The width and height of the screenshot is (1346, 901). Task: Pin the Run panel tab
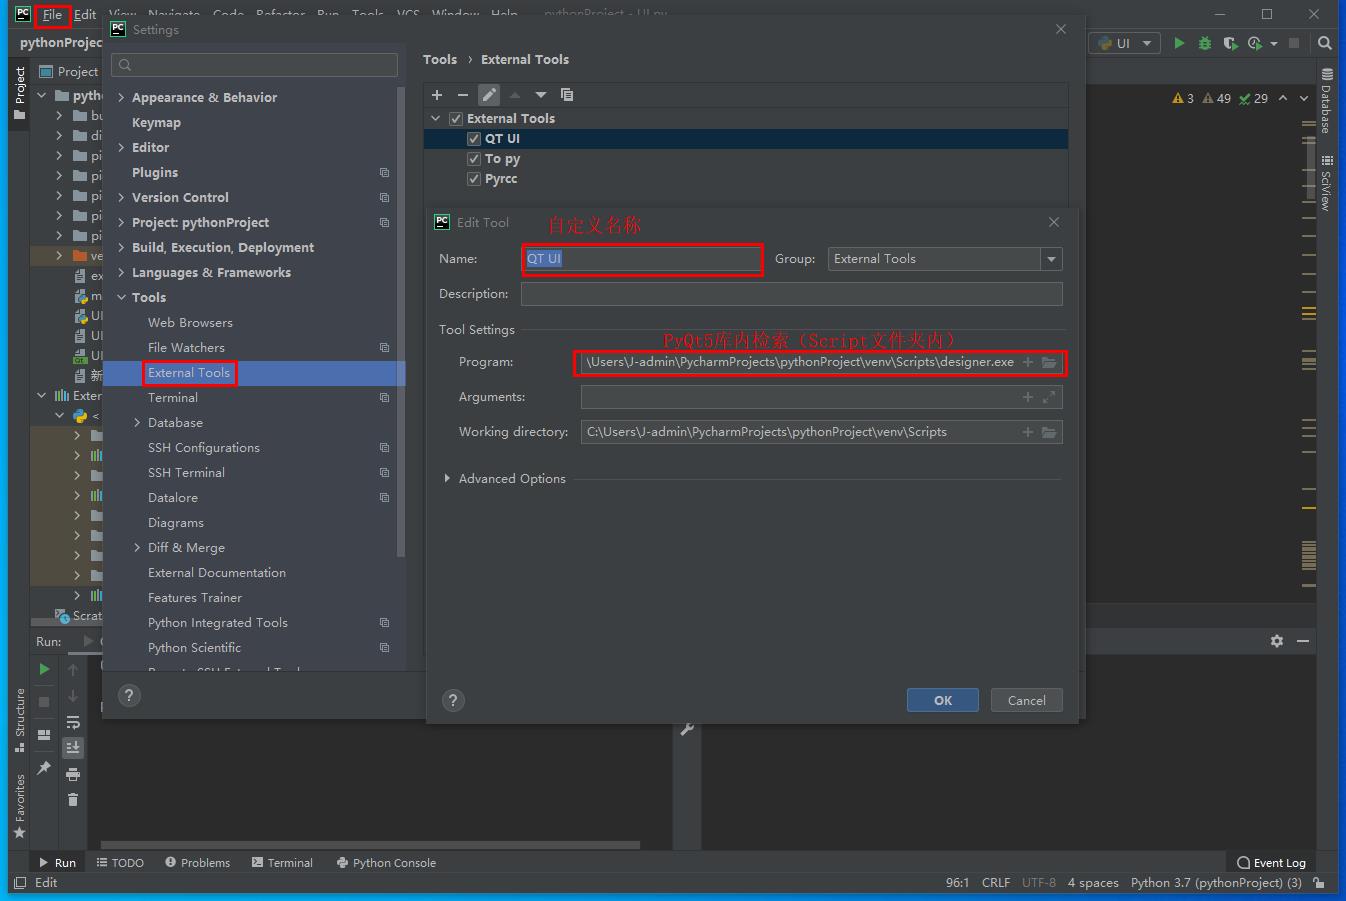click(44, 768)
